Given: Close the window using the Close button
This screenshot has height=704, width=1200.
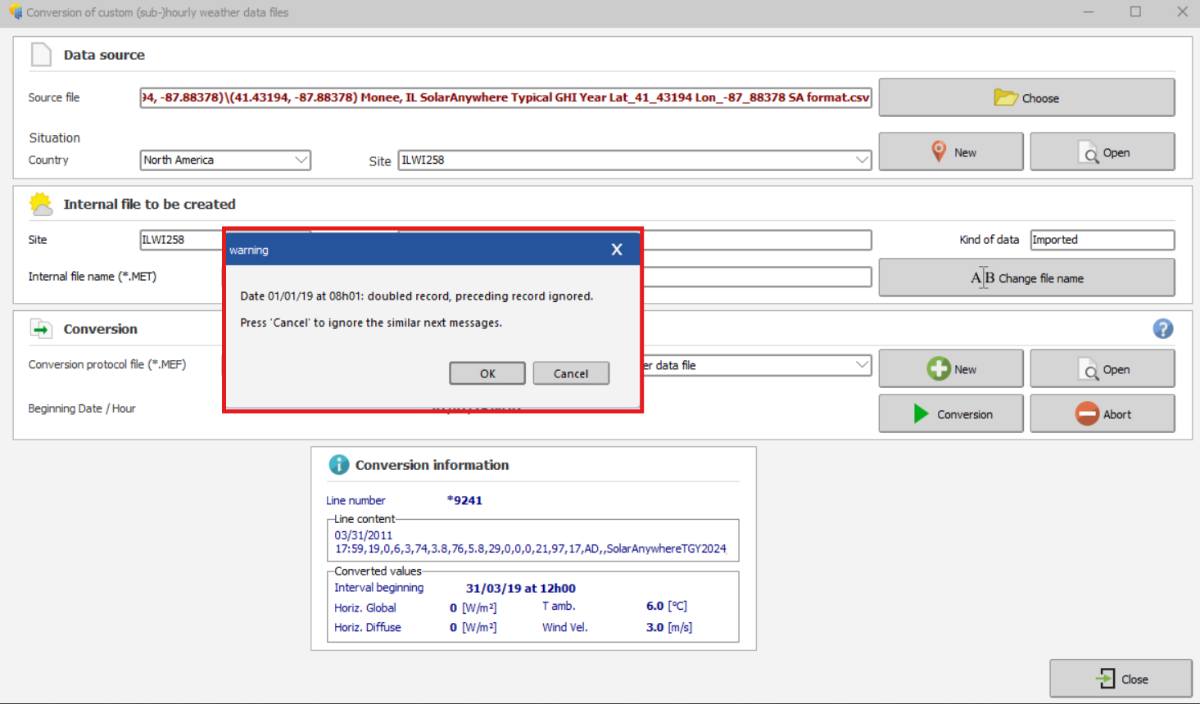Looking at the screenshot, I should (1121, 679).
